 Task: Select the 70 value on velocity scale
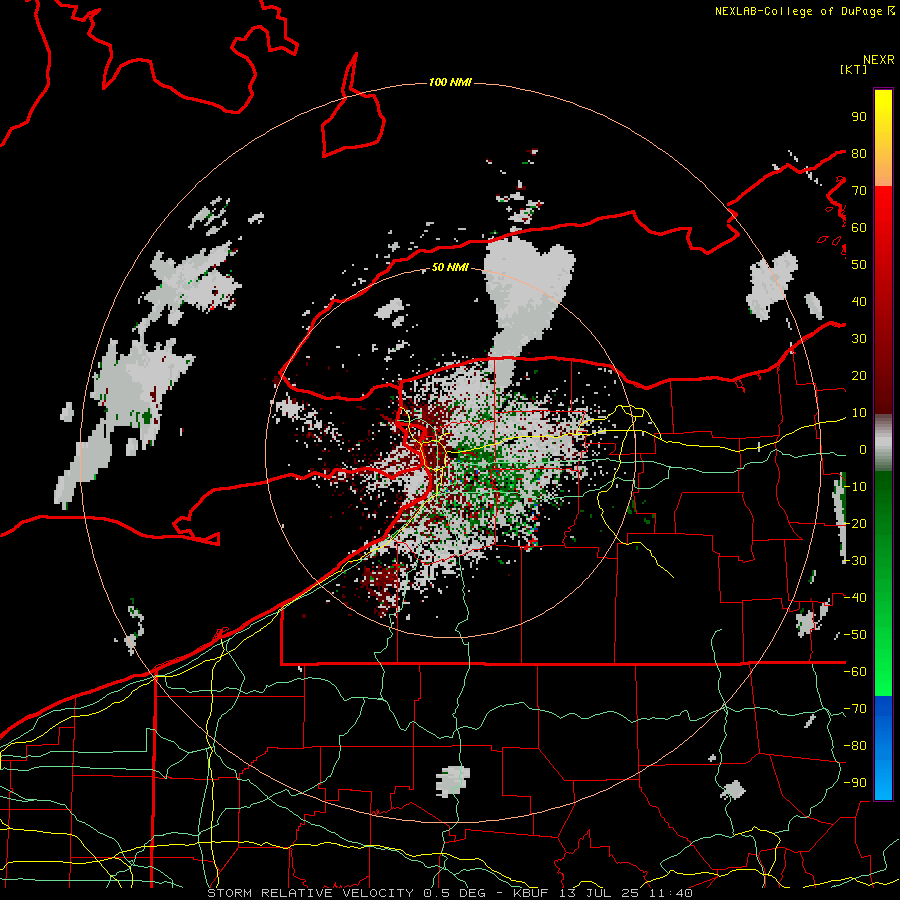click(859, 191)
